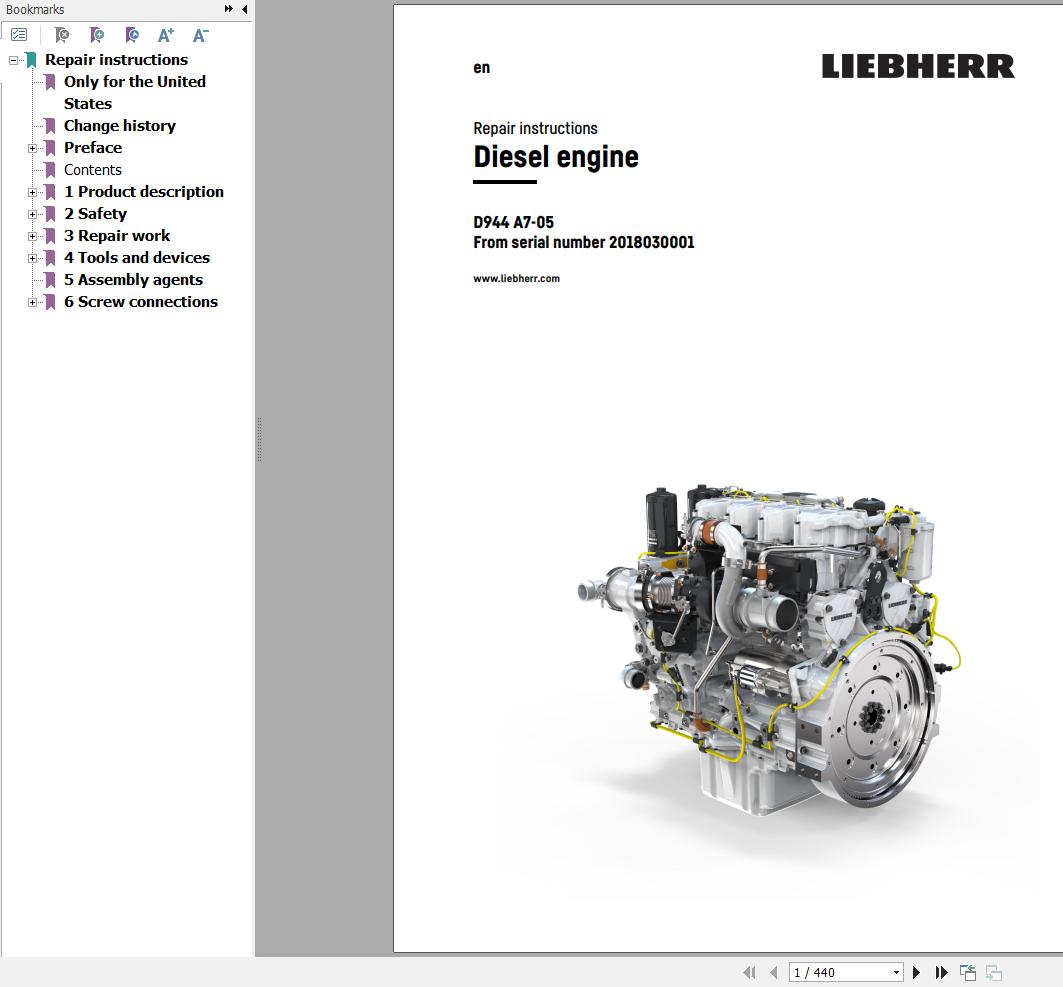Screen dimensions: 1063x987
Task: Open the page number dropdown arrow
Action: coord(896,972)
